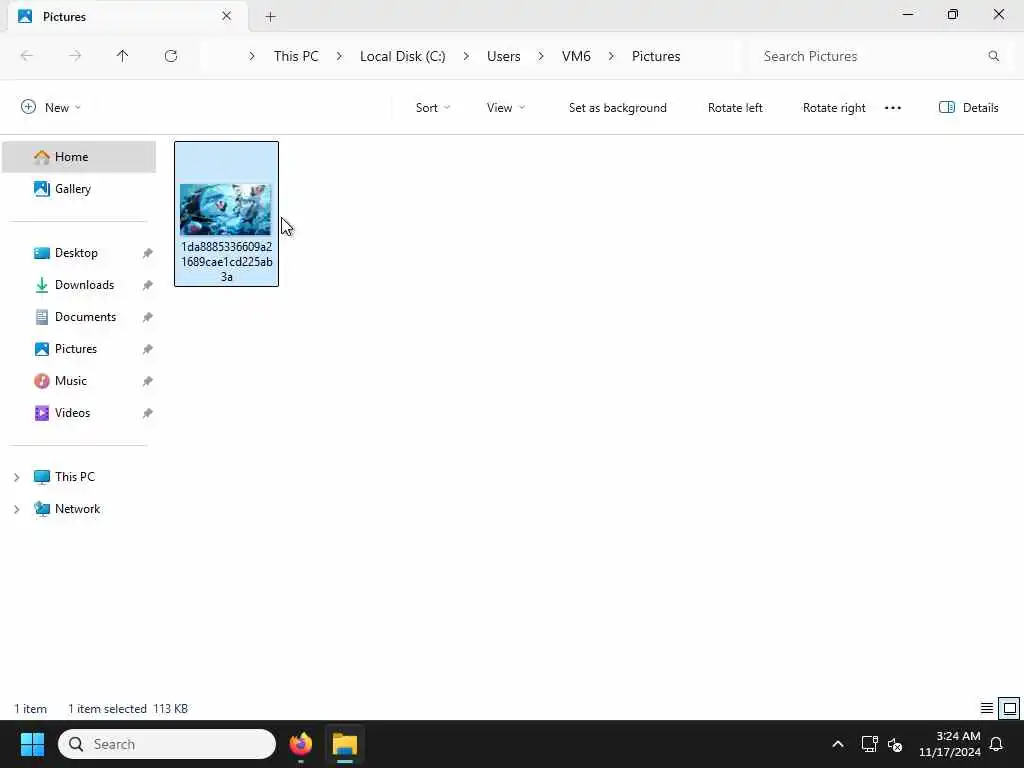
Task: Open the notifications bell
Action: click(x=997, y=744)
